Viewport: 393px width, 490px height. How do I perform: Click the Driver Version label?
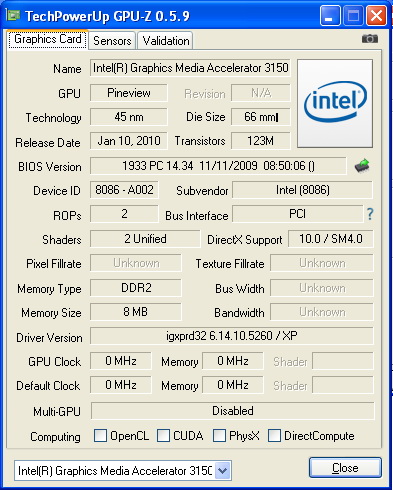[49, 338]
